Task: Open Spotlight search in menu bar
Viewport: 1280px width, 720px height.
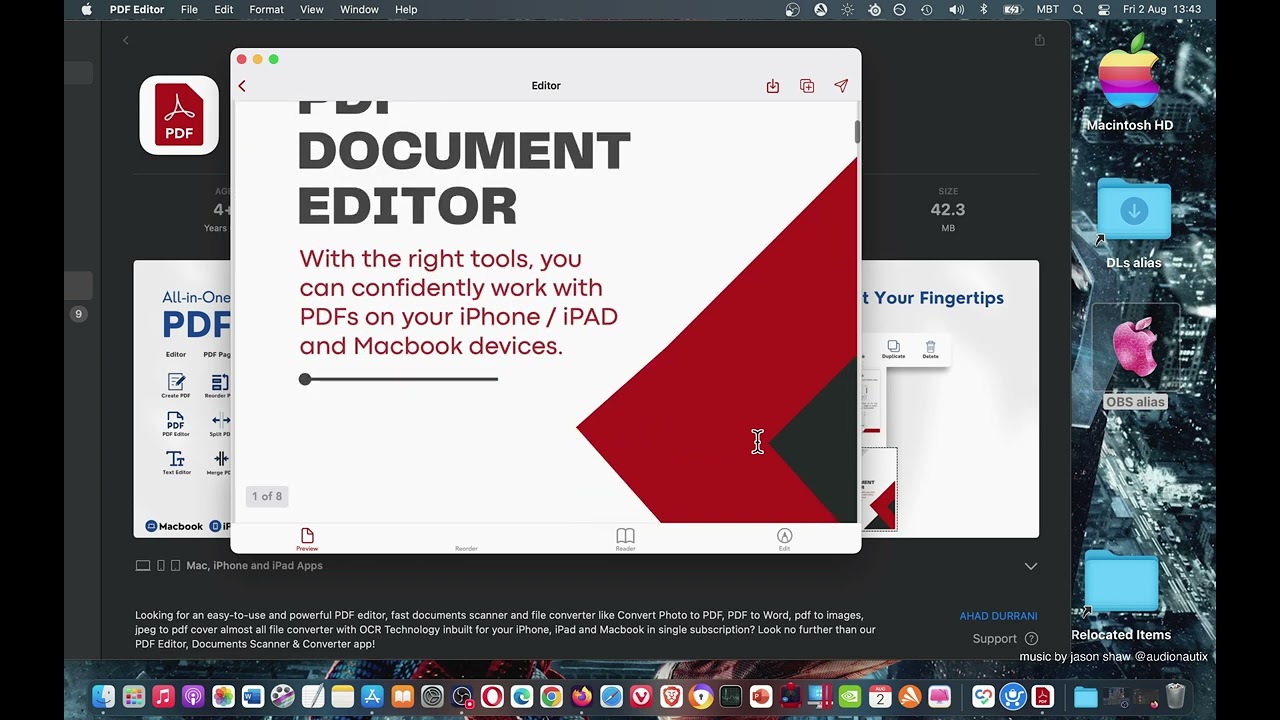Action: tap(1078, 9)
